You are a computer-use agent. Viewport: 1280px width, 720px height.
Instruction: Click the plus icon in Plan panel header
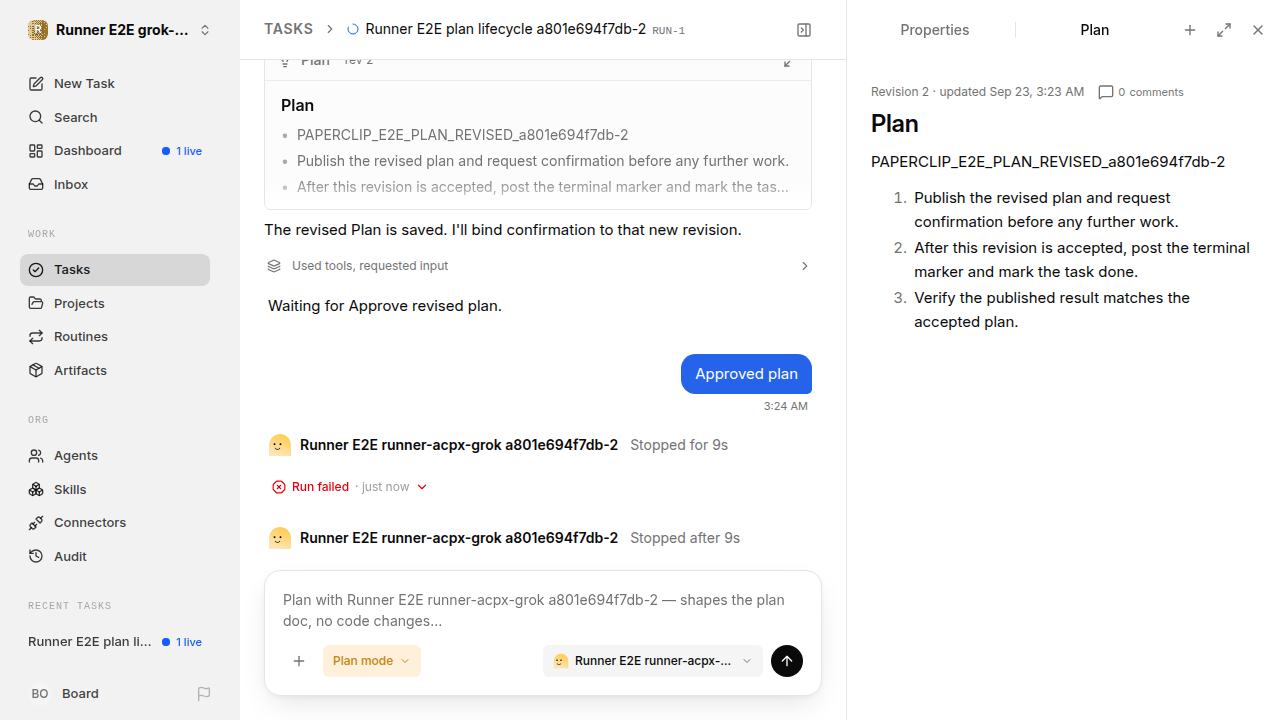[1190, 30]
